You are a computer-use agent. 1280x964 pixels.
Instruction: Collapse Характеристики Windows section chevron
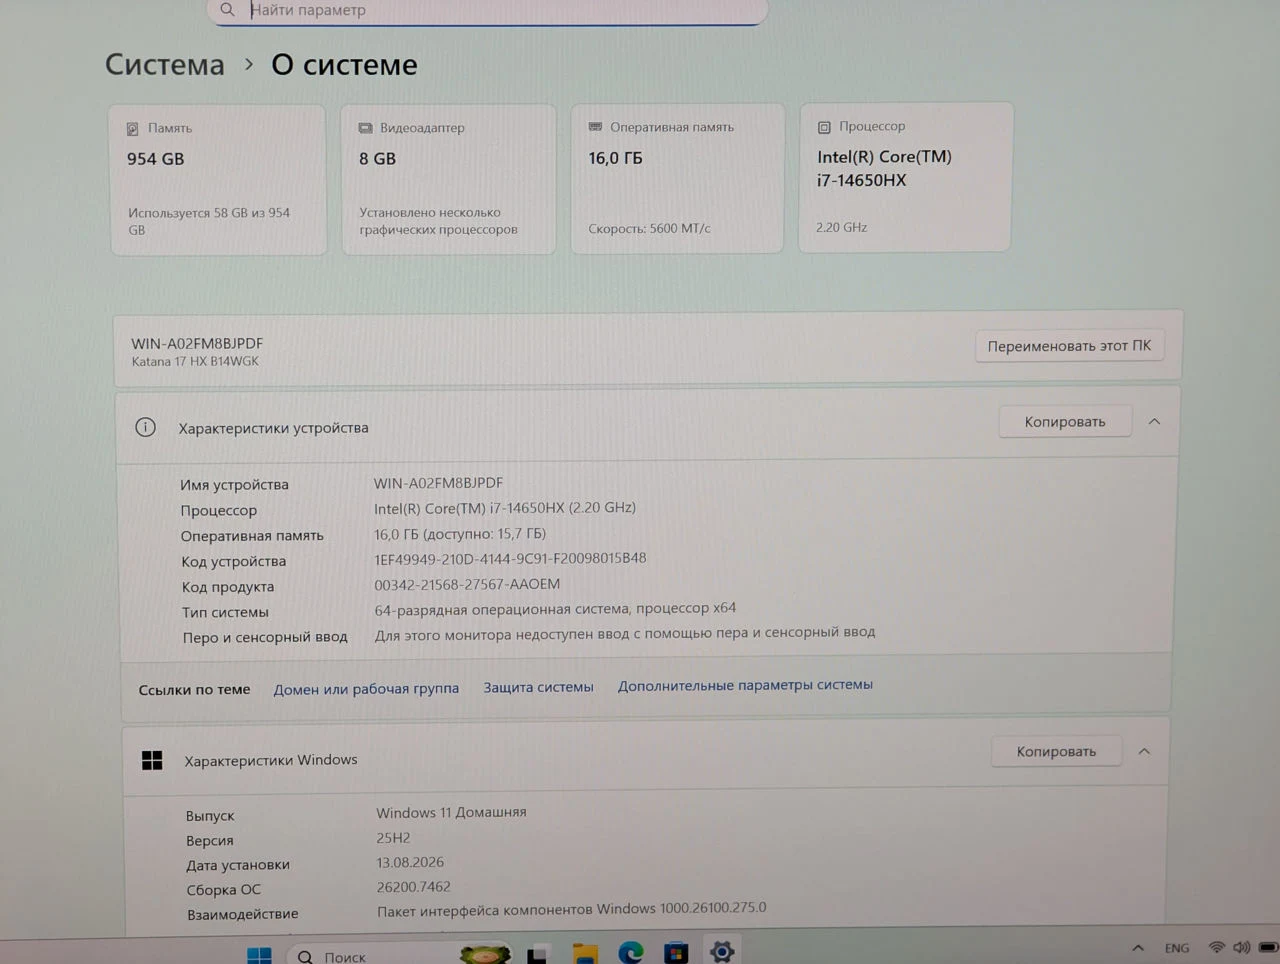(1144, 751)
